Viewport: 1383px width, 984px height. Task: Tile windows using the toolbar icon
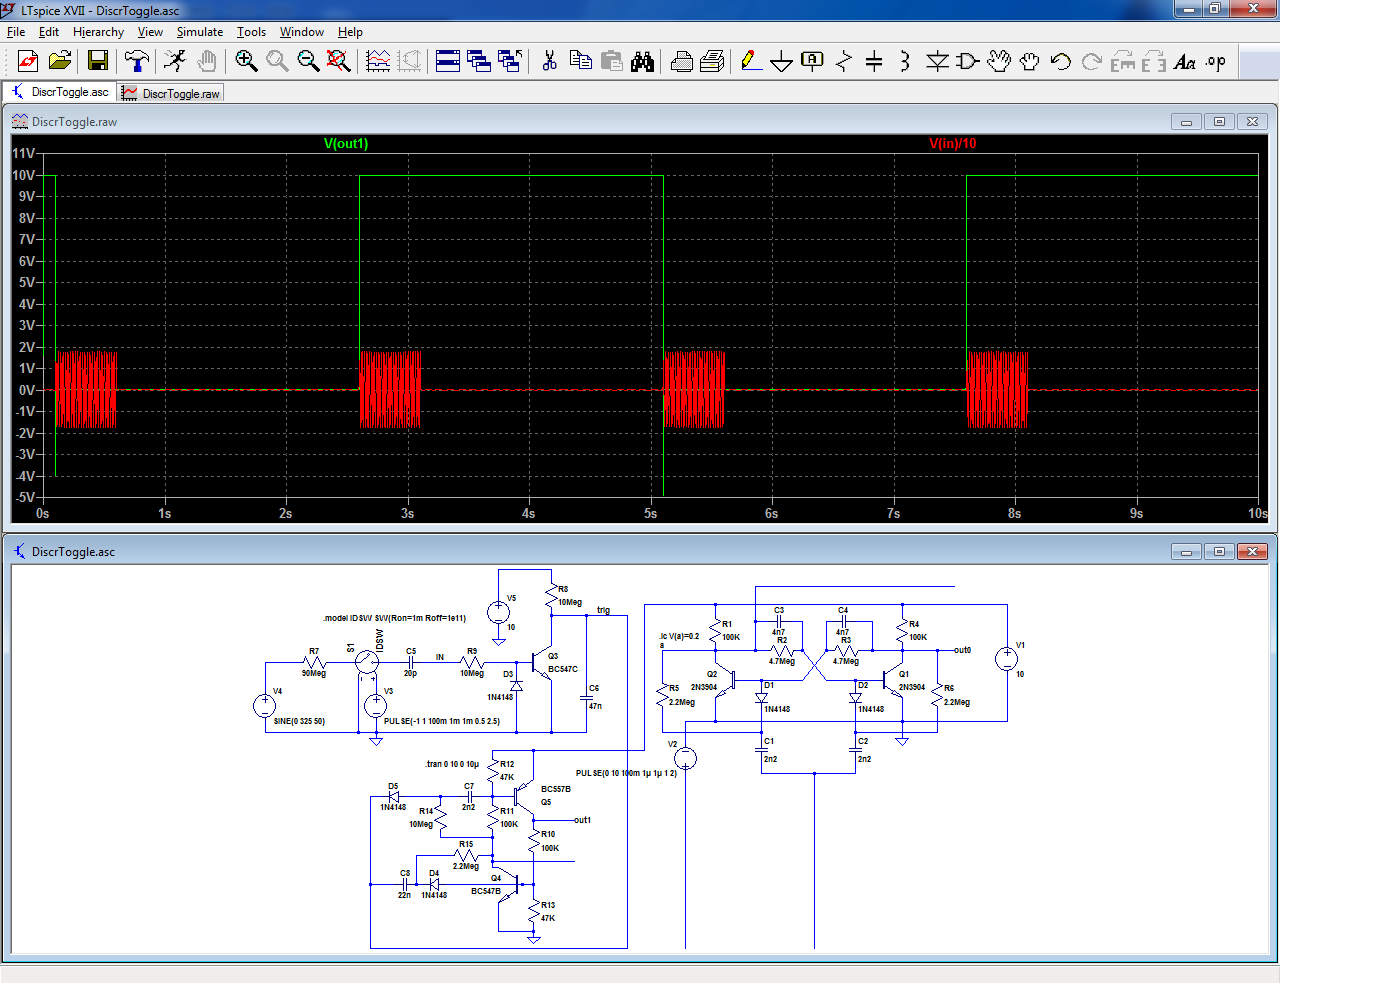click(448, 61)
